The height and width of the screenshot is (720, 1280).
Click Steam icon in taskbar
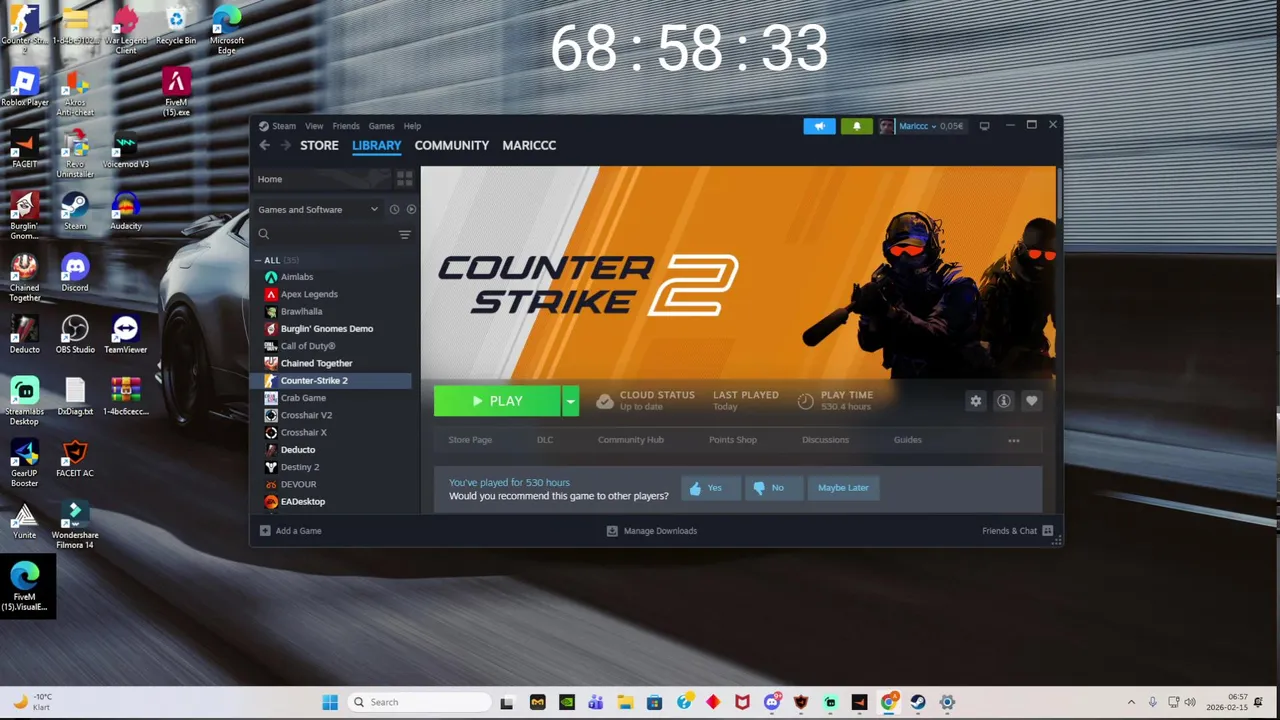(917, 702)
